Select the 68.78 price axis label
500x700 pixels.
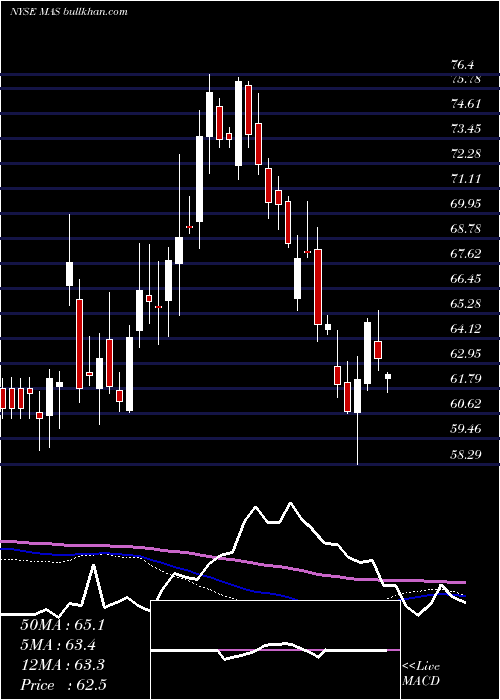(467, 229)
